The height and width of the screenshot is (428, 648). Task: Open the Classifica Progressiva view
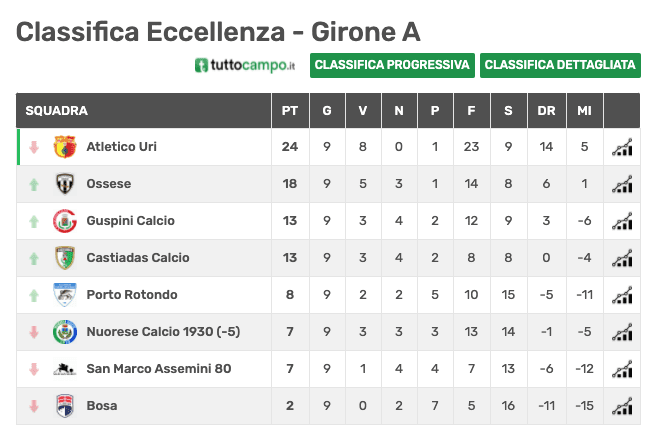[392, 65]
